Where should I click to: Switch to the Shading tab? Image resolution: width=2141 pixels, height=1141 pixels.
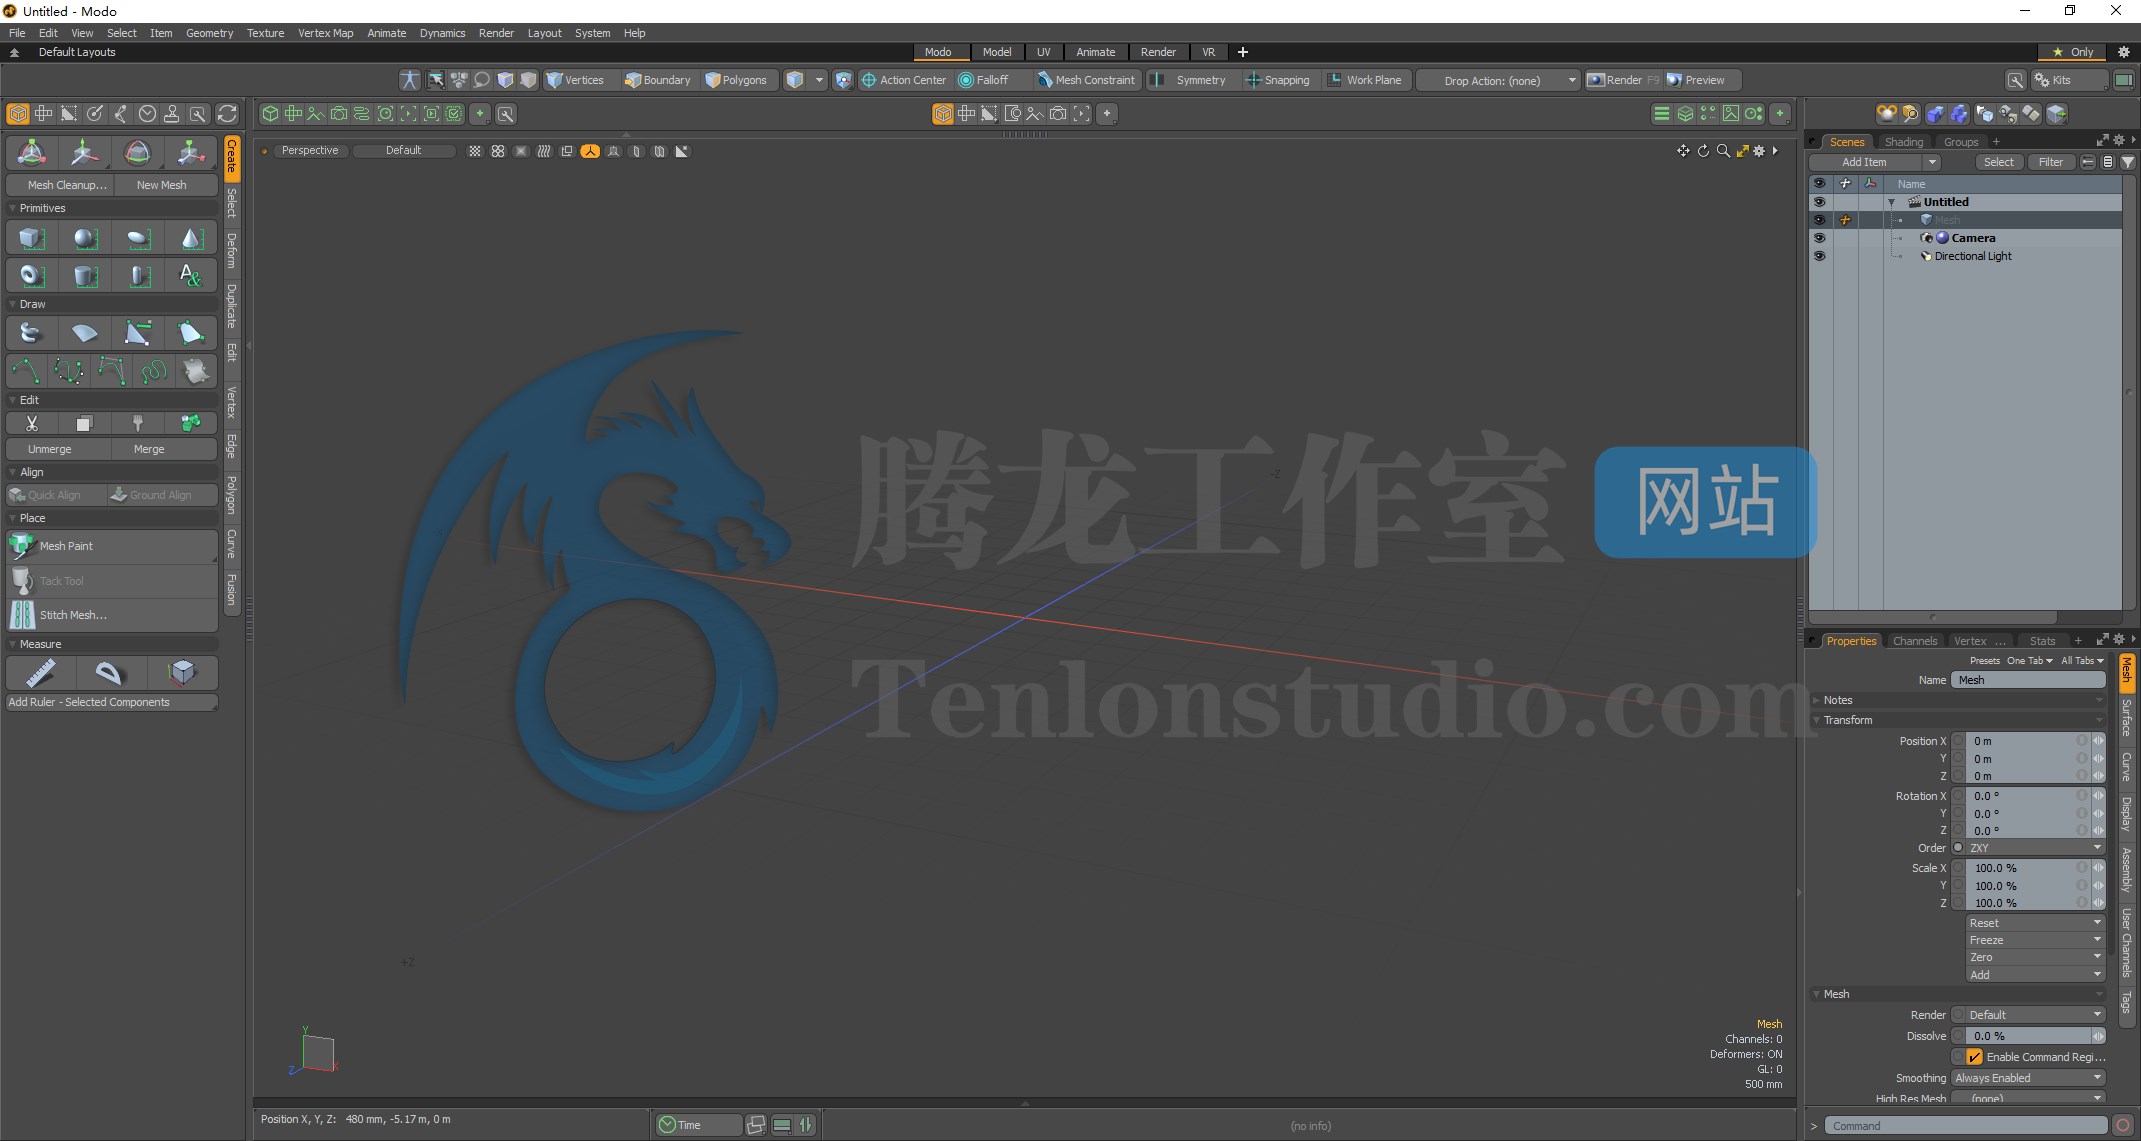(x=1903, y=142)
